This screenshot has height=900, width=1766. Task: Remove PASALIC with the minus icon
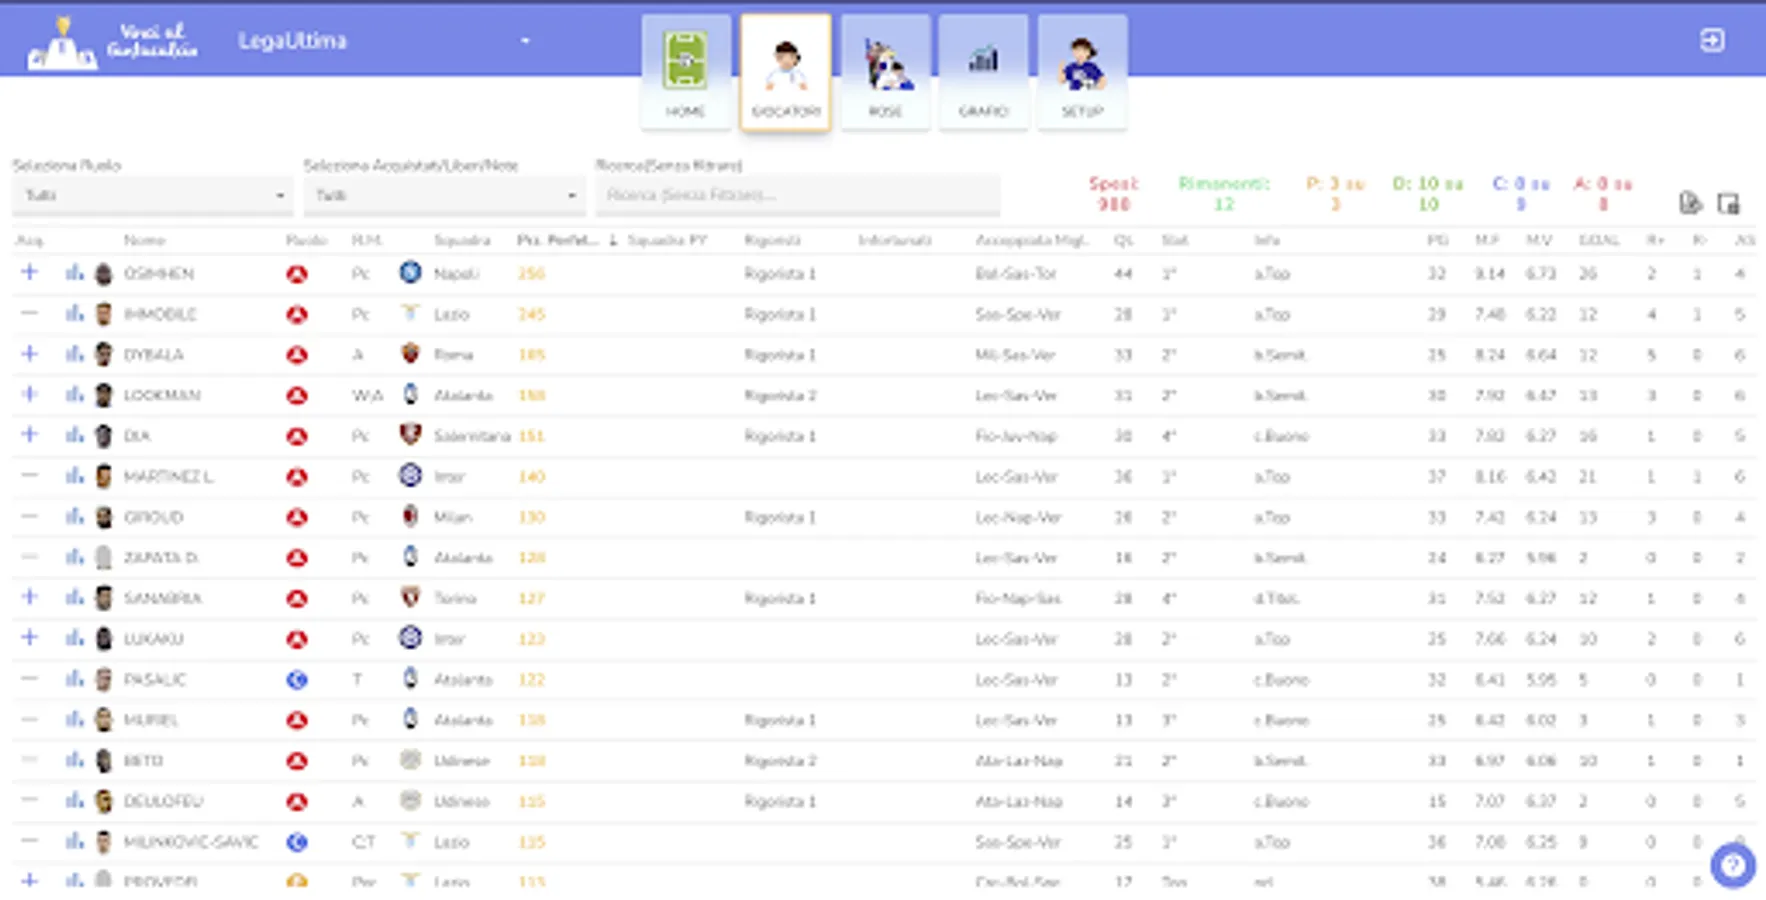(x=29, y=679)
